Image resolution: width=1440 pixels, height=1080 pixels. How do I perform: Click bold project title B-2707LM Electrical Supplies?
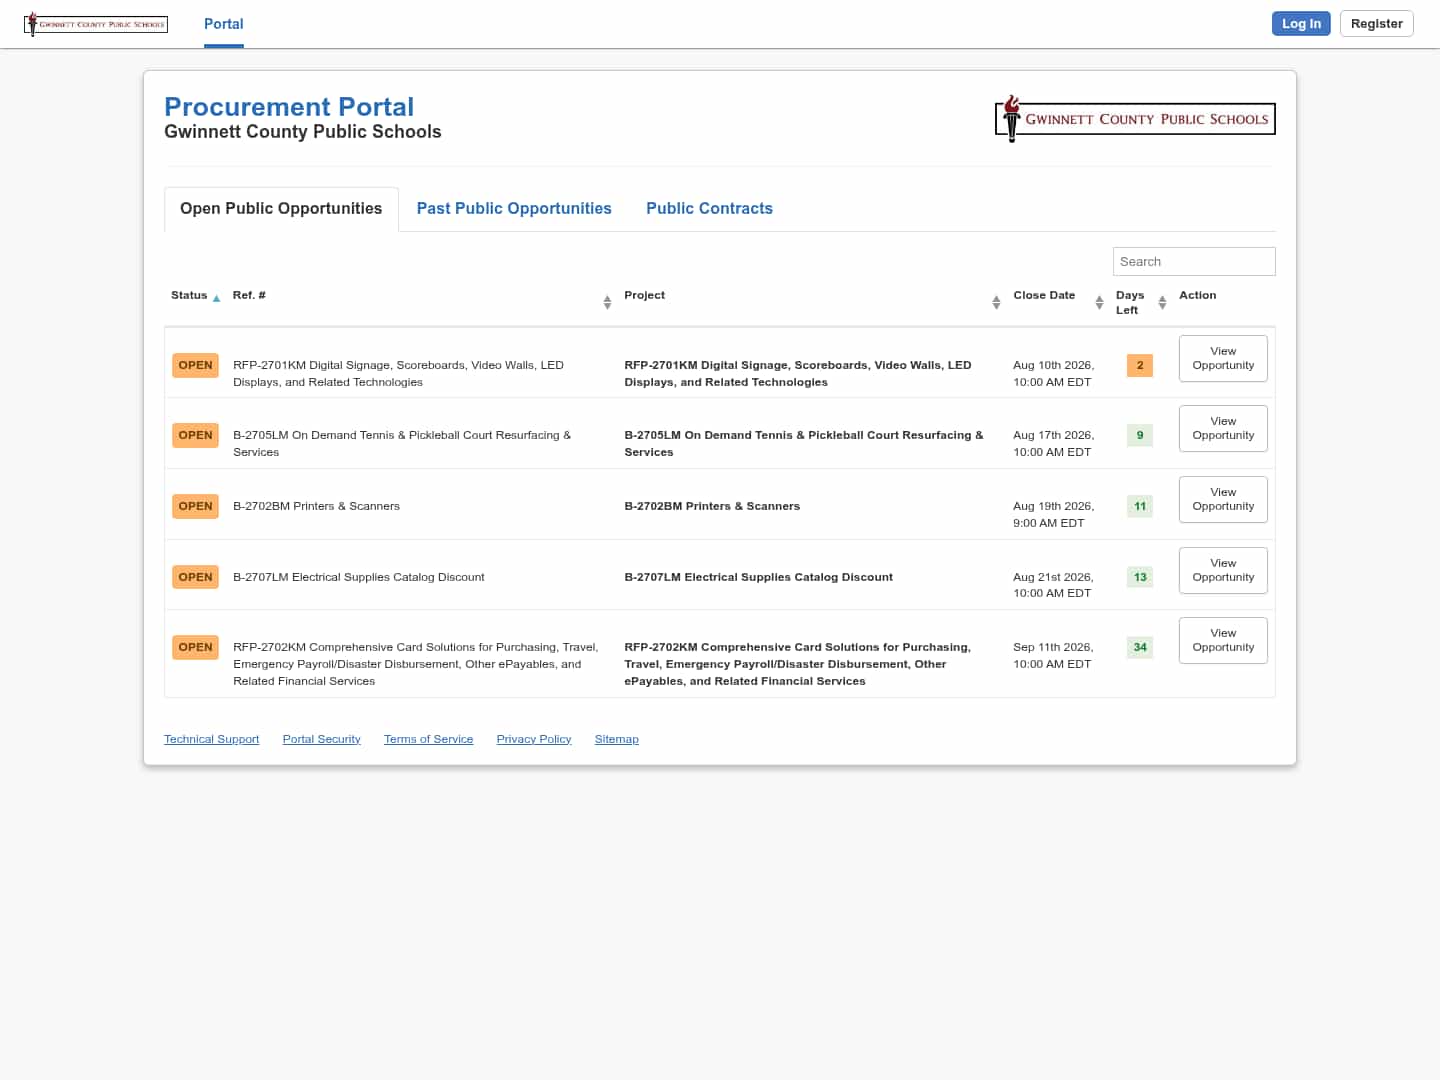point(758,577)
